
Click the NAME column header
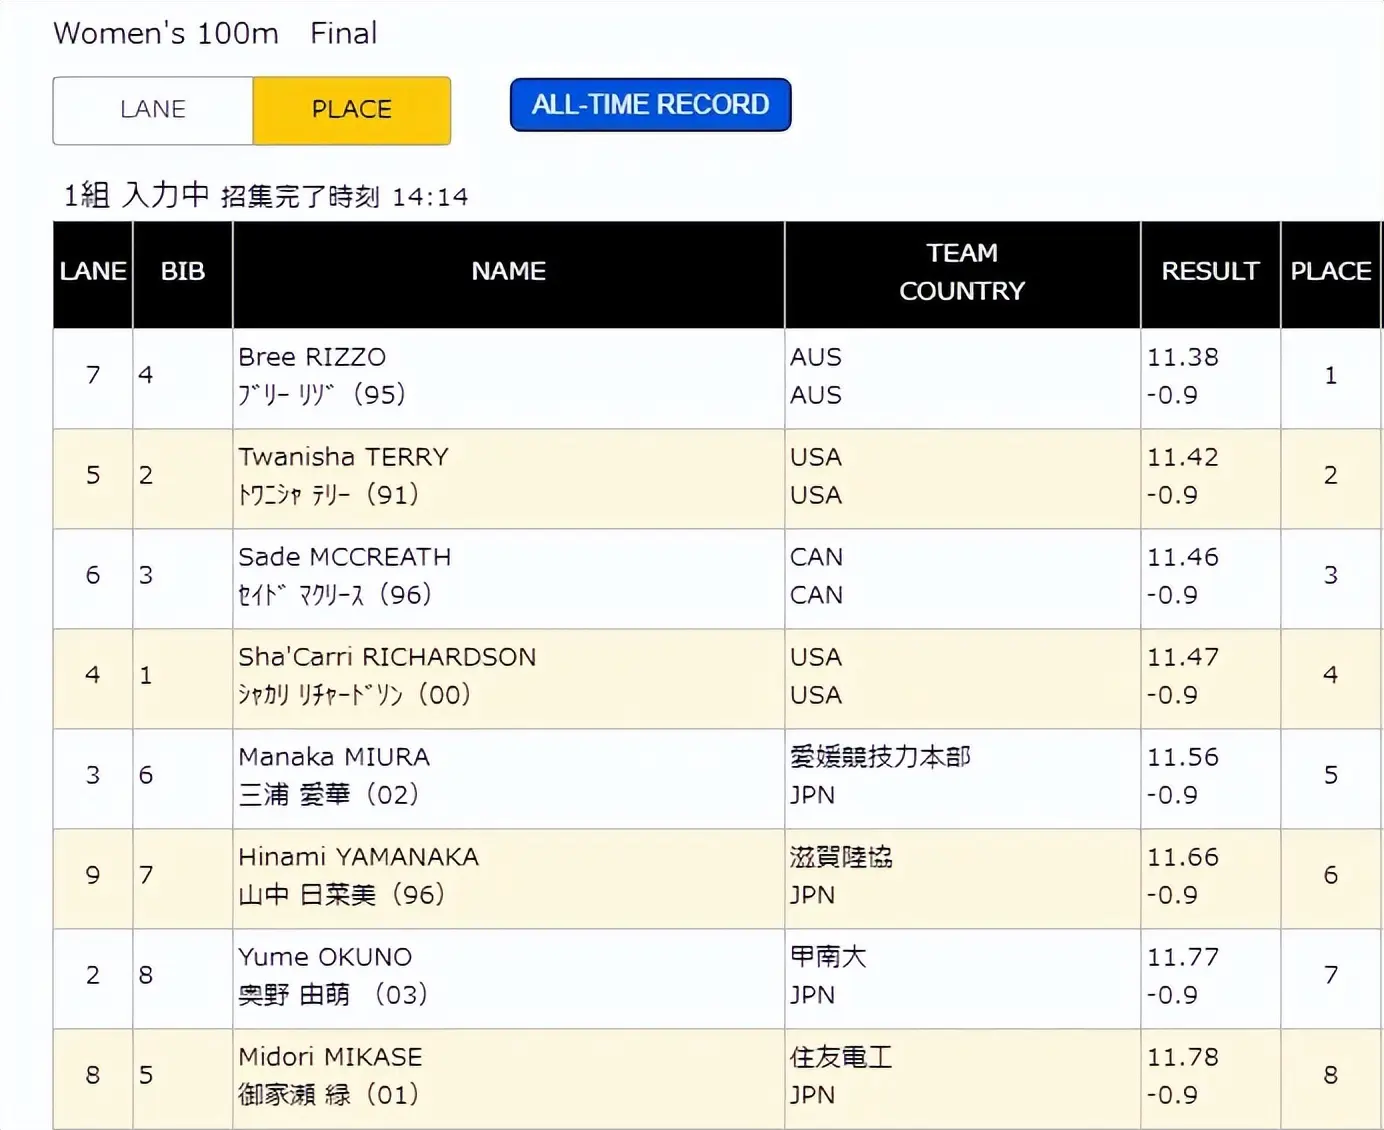tap(508, 272)
